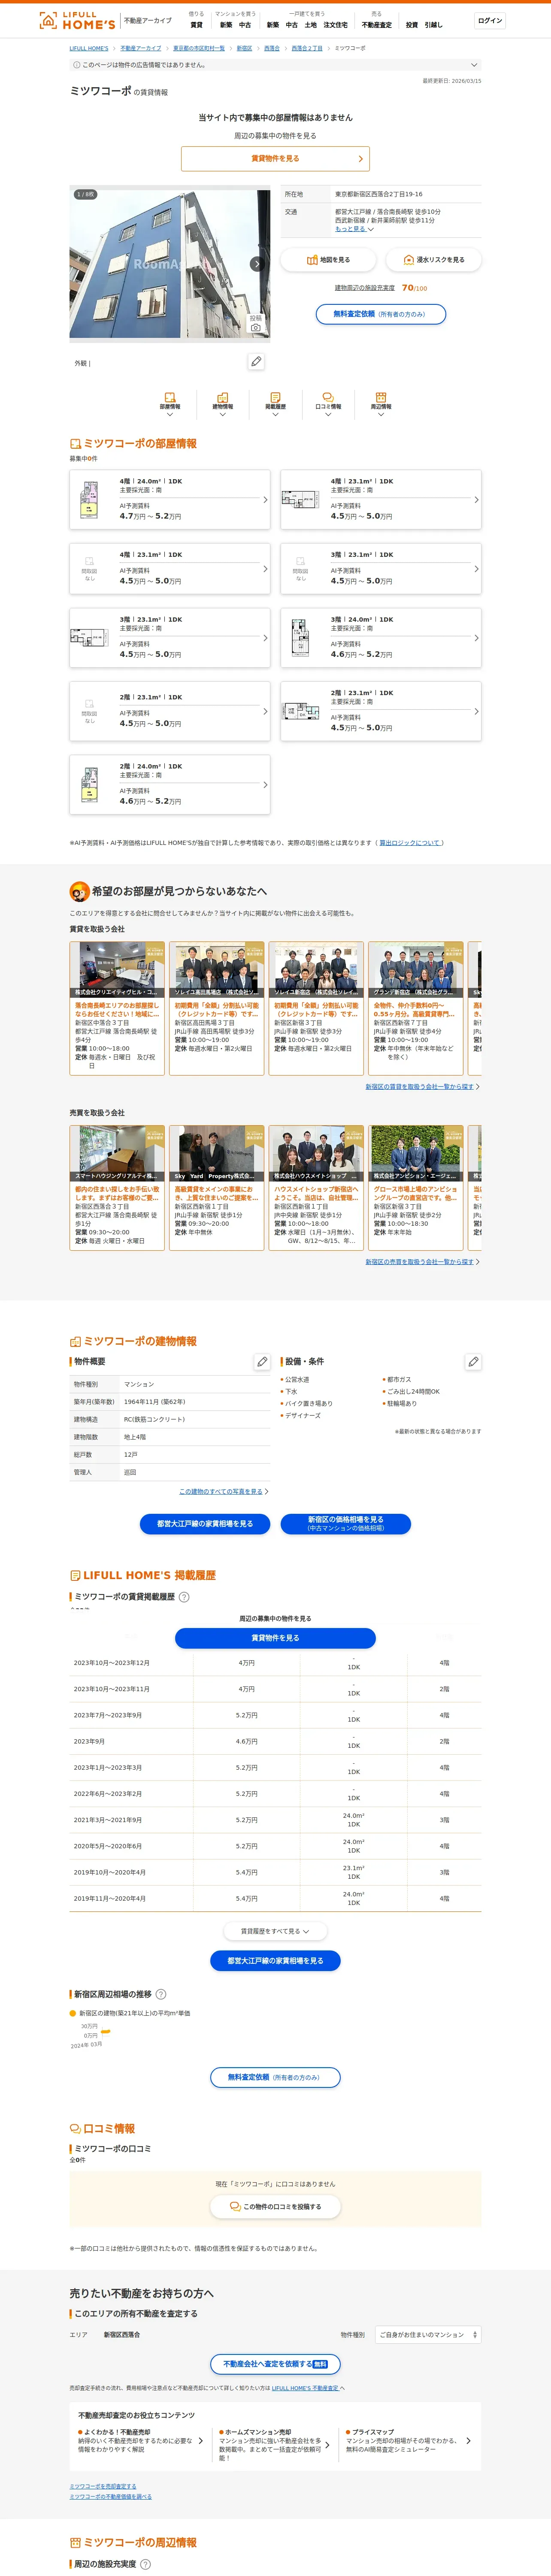The width and height of the screenshot is (551, 2576).
Task: Click the house icon in 浸水リスクを見る
Action: click(x=408, y=260)
